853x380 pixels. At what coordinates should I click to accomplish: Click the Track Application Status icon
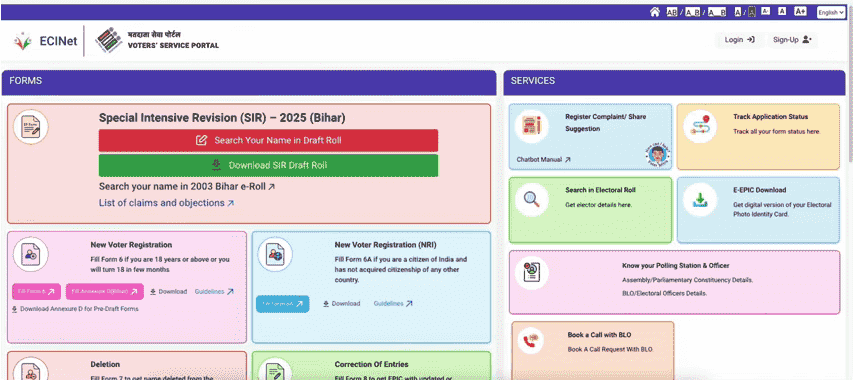(700, 127)
